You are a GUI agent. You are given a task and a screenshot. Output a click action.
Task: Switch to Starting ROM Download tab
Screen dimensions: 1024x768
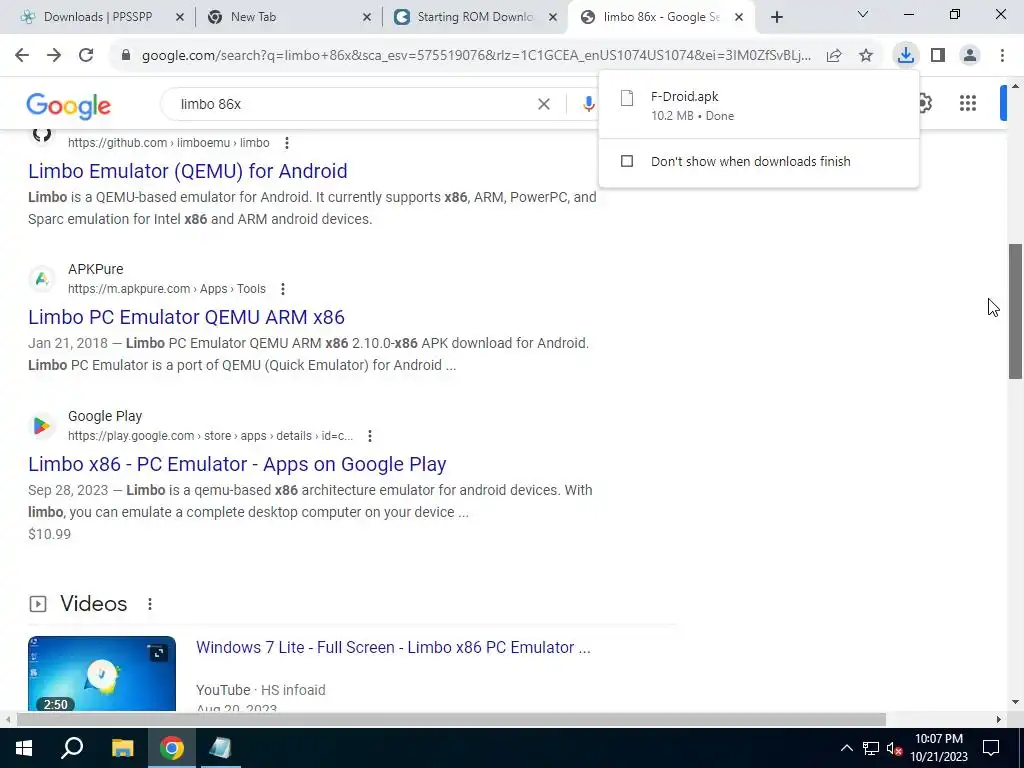pyautogui.click(x=475, y=17)
